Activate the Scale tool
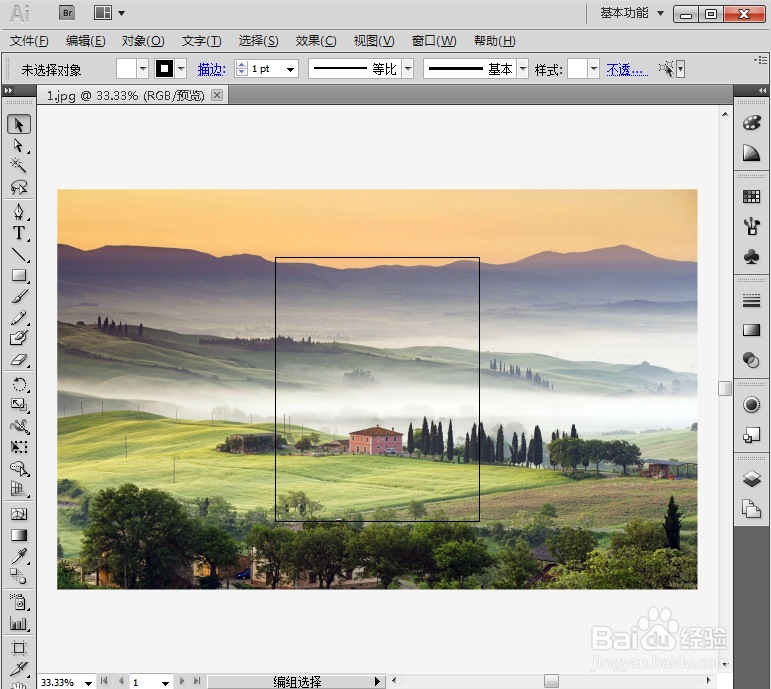The width and height of the screenshot is (771, 689). tap(19, 405)
